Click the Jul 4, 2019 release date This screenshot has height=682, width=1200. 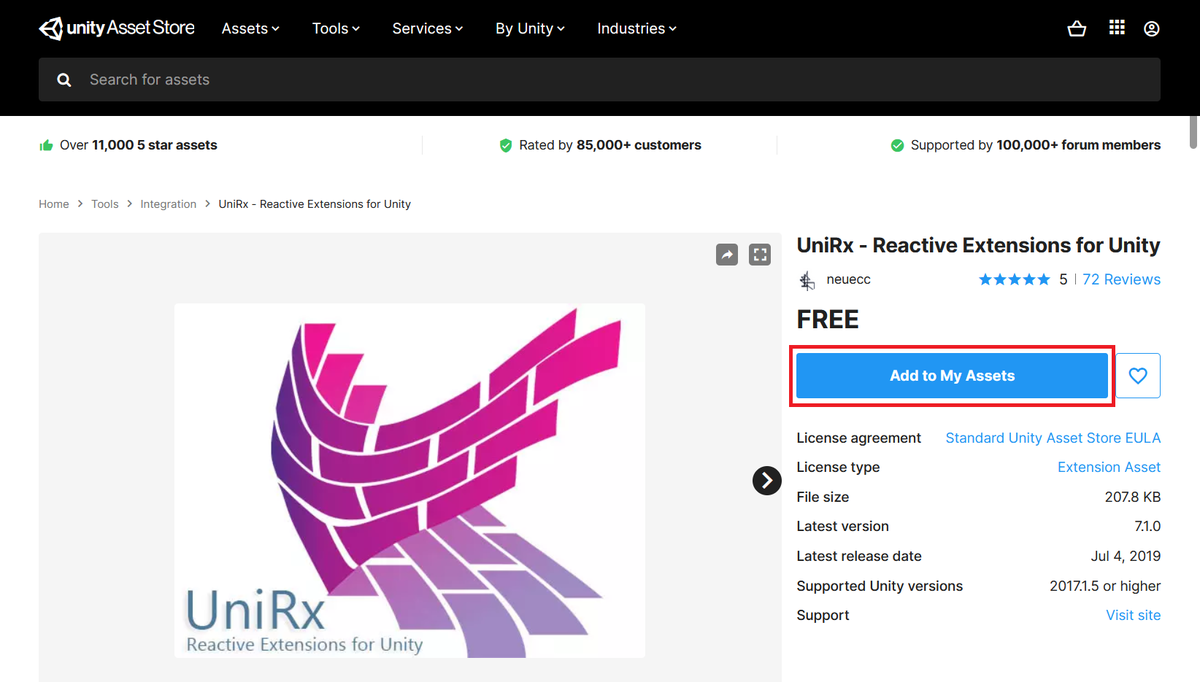point(1126,556)
